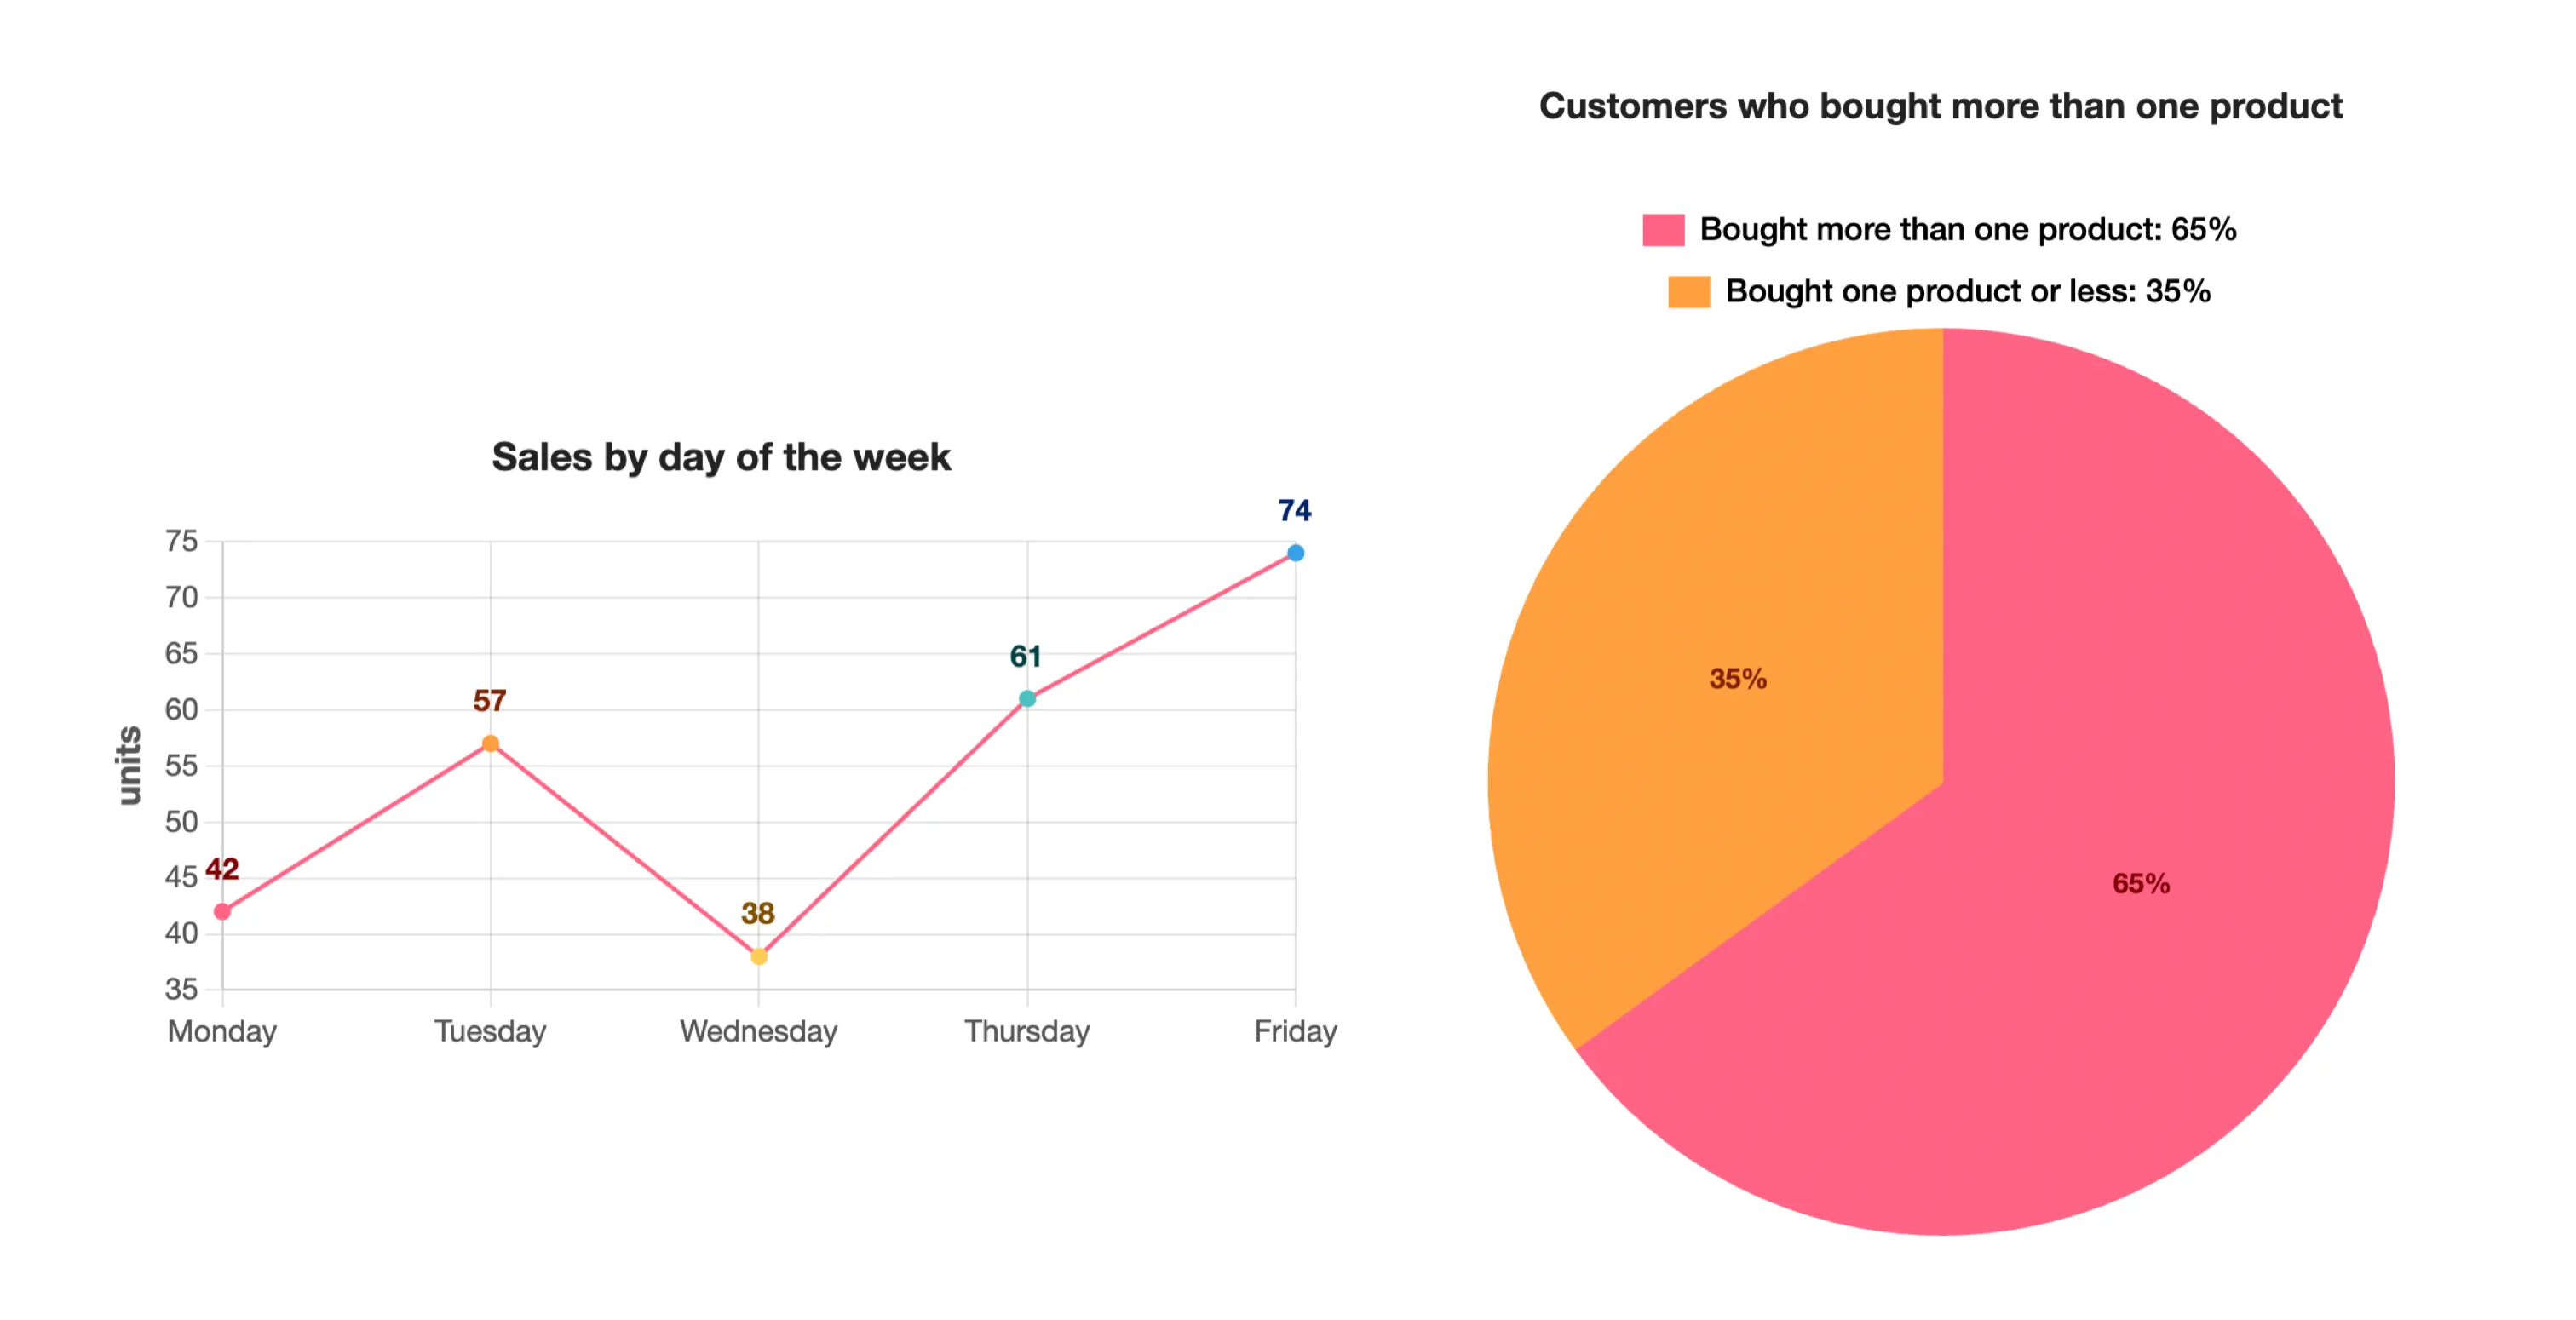Click the Friday x-axis label
This screenshot has height=1320, width=2576.
[1295, 1031]
